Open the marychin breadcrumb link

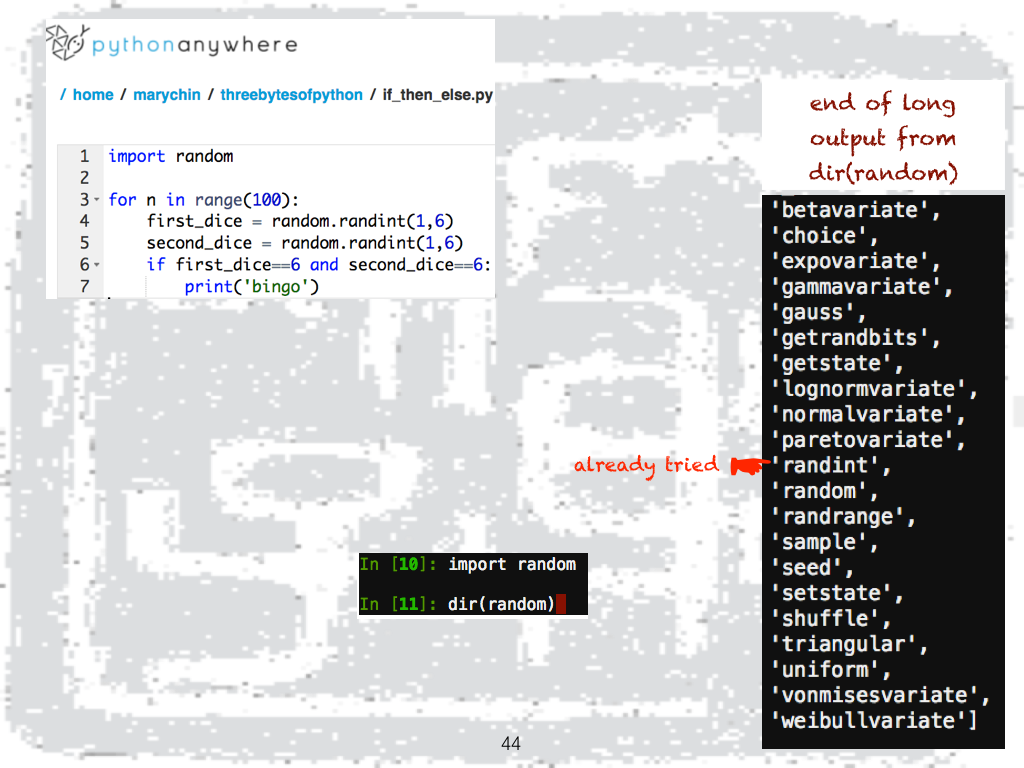pyautogui.click(x=169, y=95)
